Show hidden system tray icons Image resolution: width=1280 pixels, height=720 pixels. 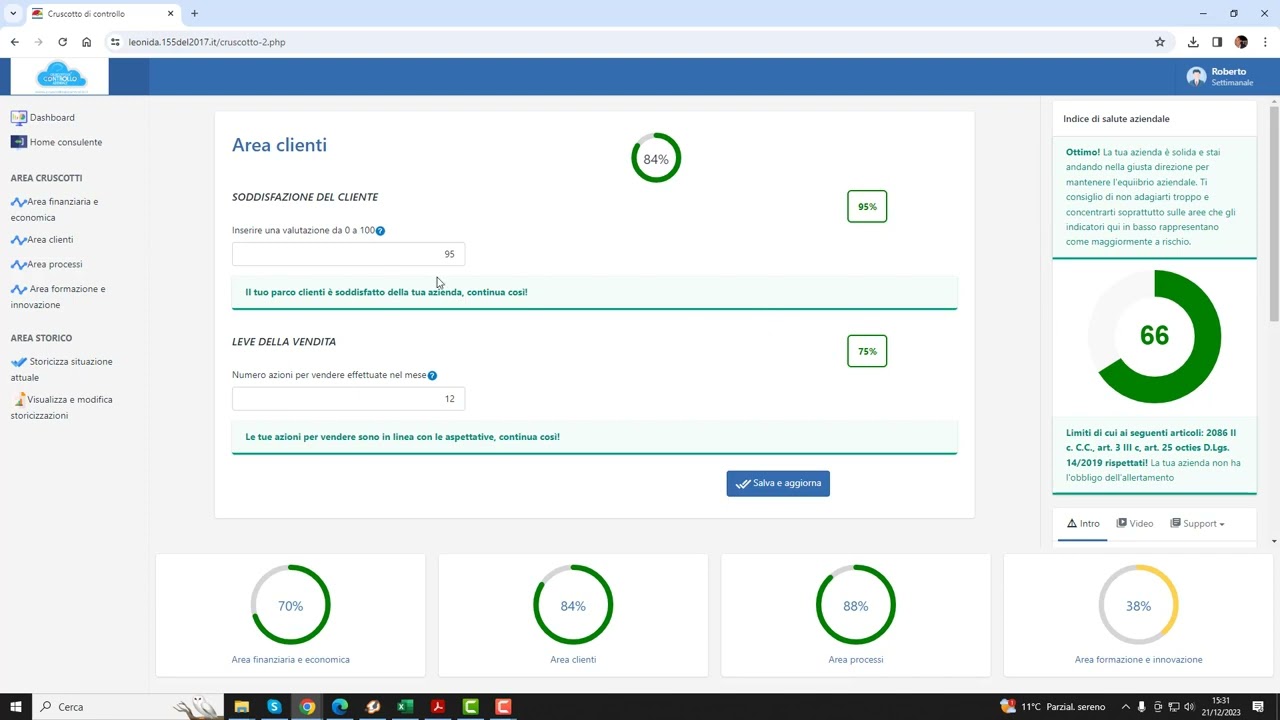tap(1126, 707)
